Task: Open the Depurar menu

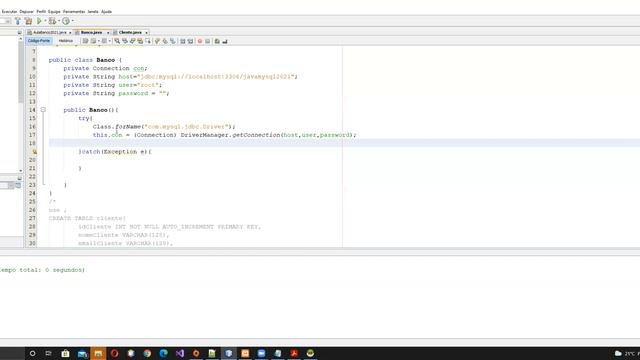Action: [x=27, y=11]
